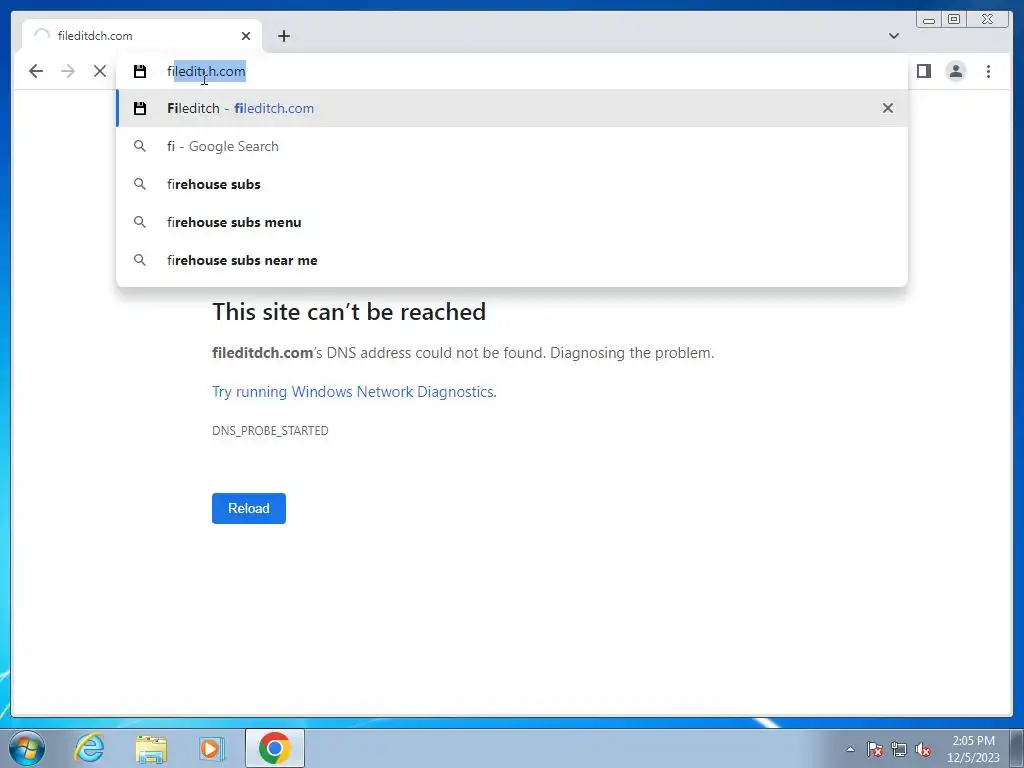This screenshot has width=1024, height=768.
Task: Click the search icon beside 'fi - Google Search'
Action: [x=140, y=146]
